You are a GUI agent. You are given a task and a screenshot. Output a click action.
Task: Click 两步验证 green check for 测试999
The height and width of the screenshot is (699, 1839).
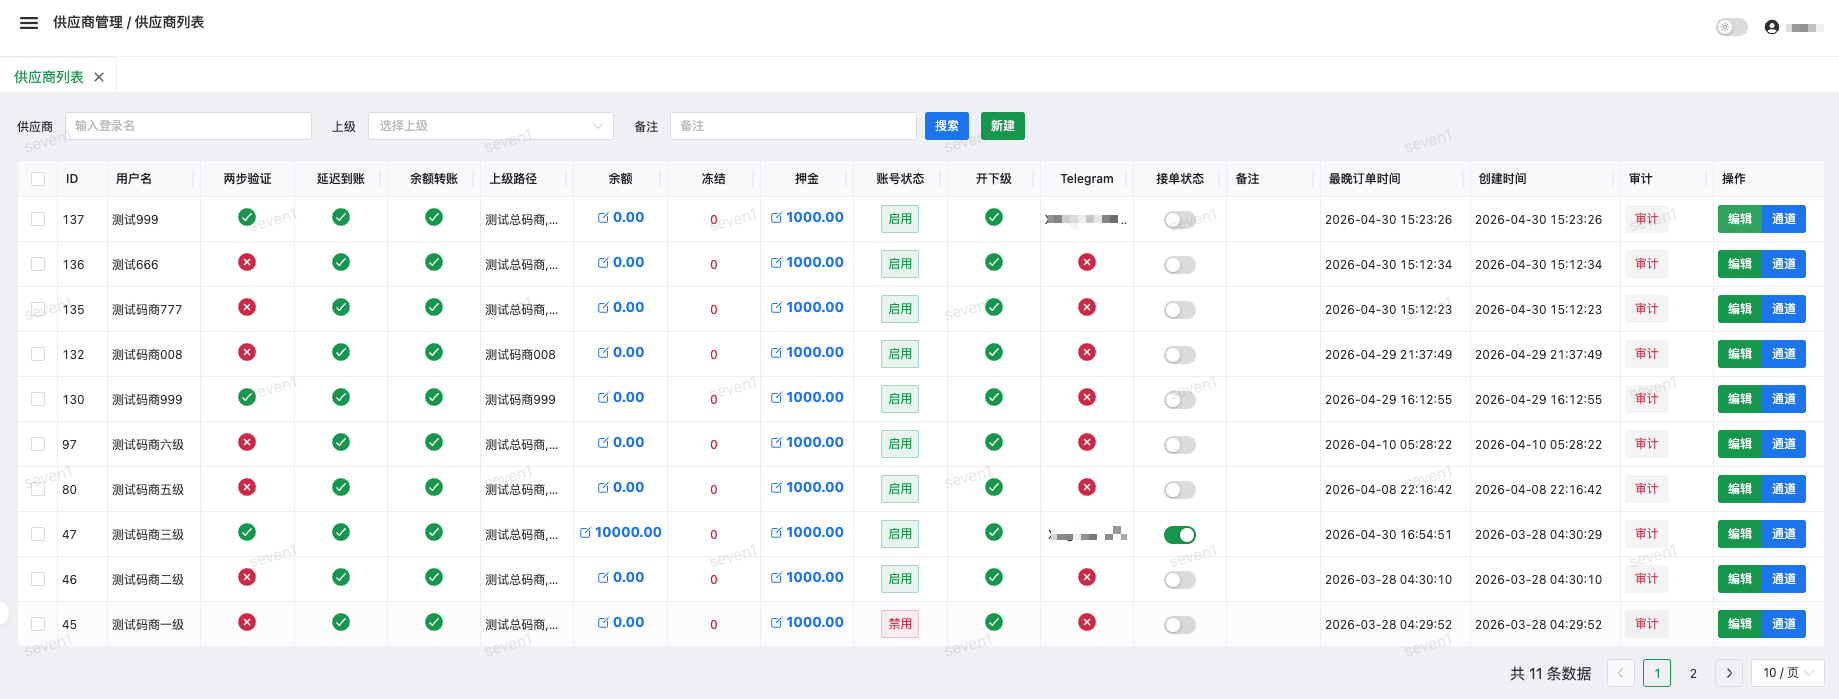[x=247, y=217]
